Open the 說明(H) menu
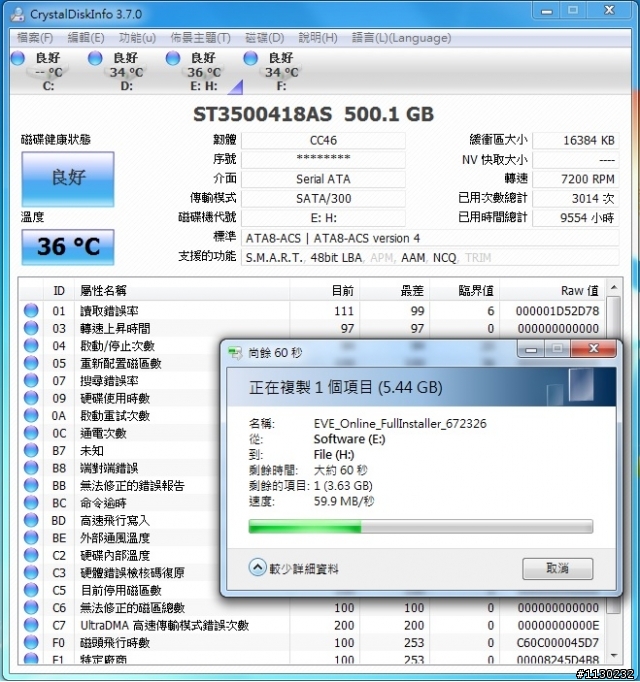This screenshot has width=640, height=682. tap(318, 38)
